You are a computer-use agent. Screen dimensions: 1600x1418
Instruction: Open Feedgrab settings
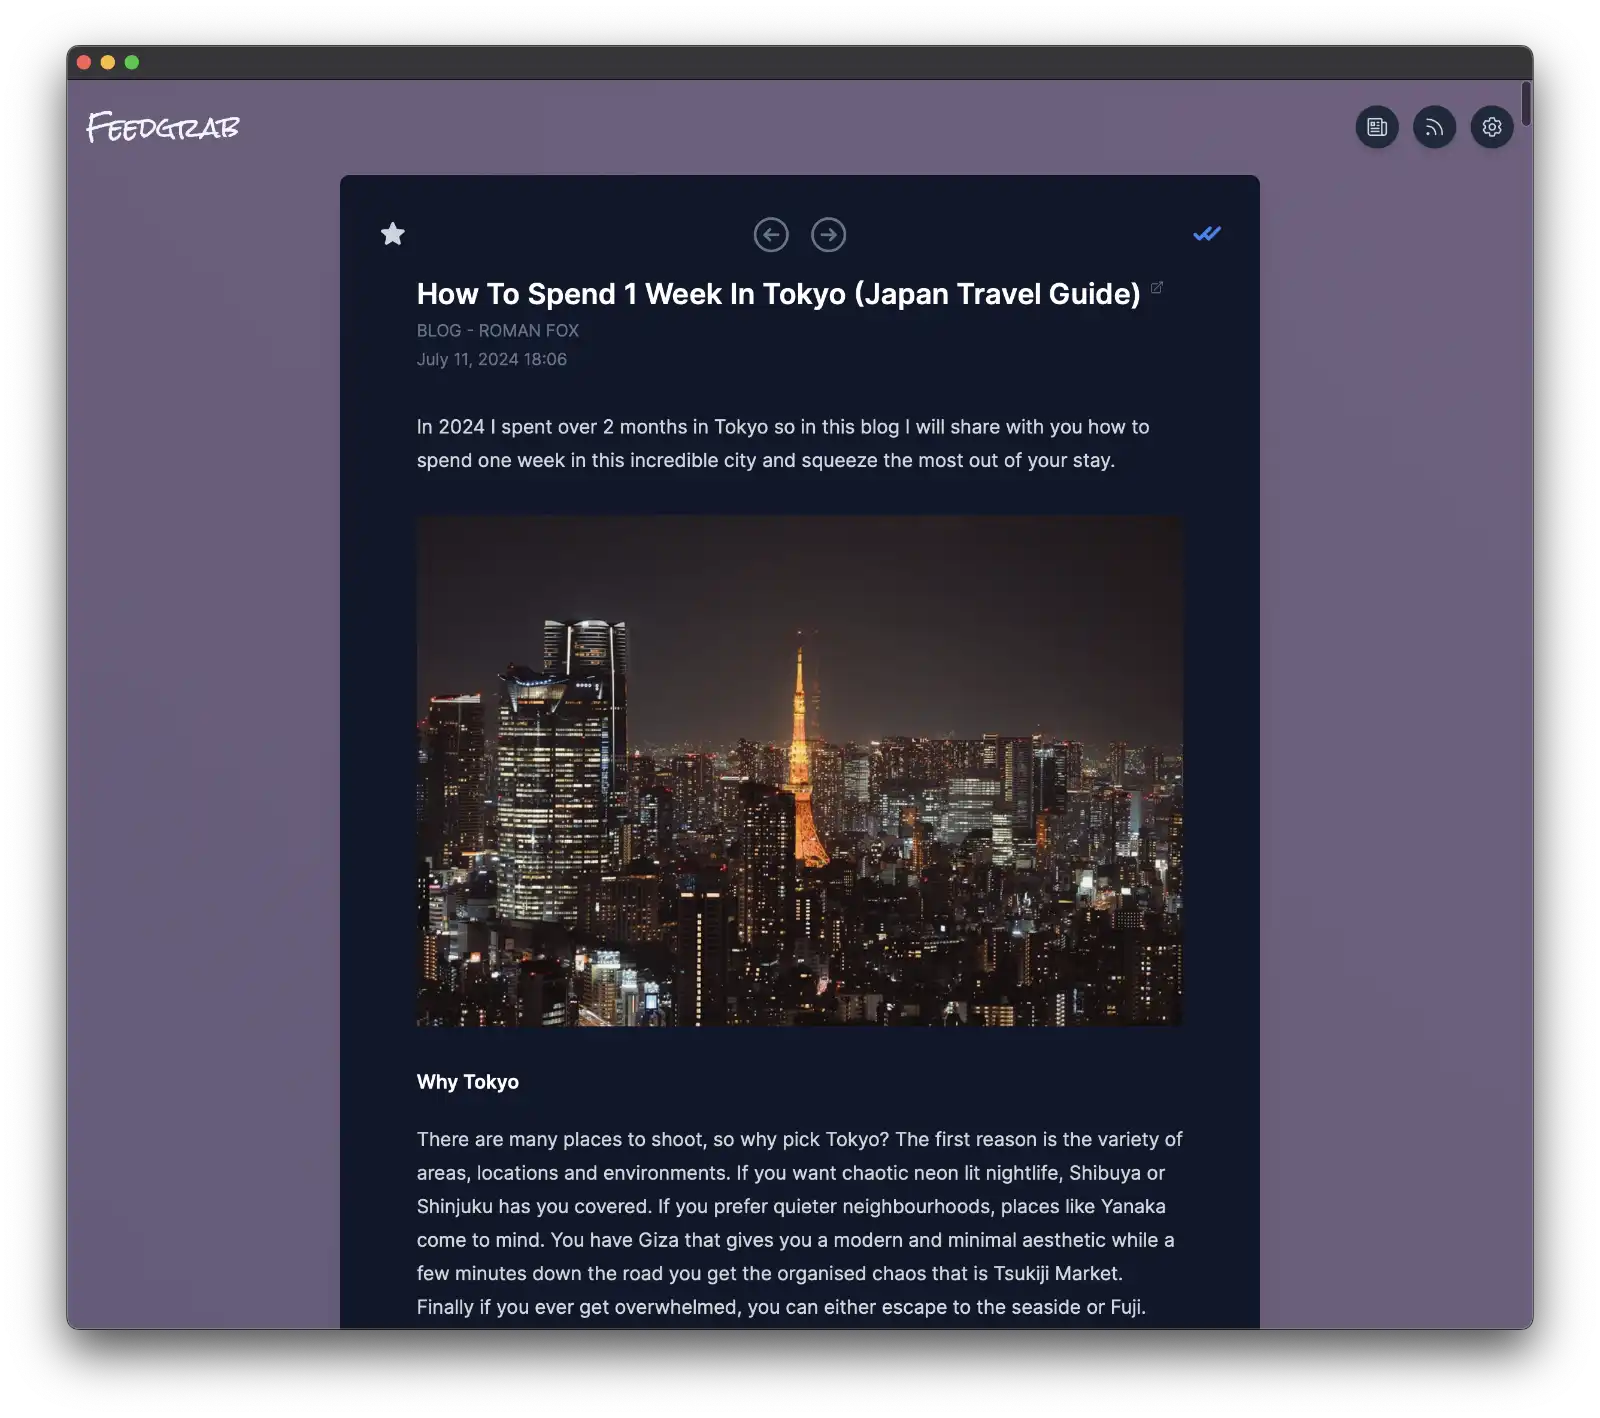point(1491,127)
